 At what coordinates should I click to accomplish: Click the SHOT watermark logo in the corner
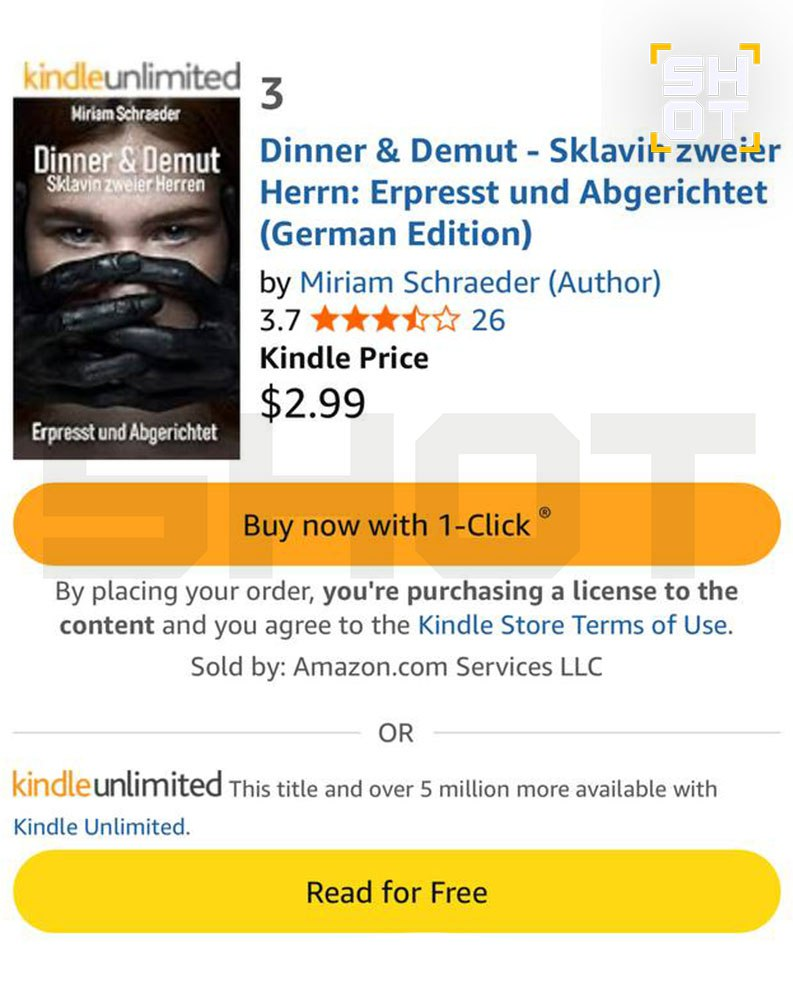(705, 97)
